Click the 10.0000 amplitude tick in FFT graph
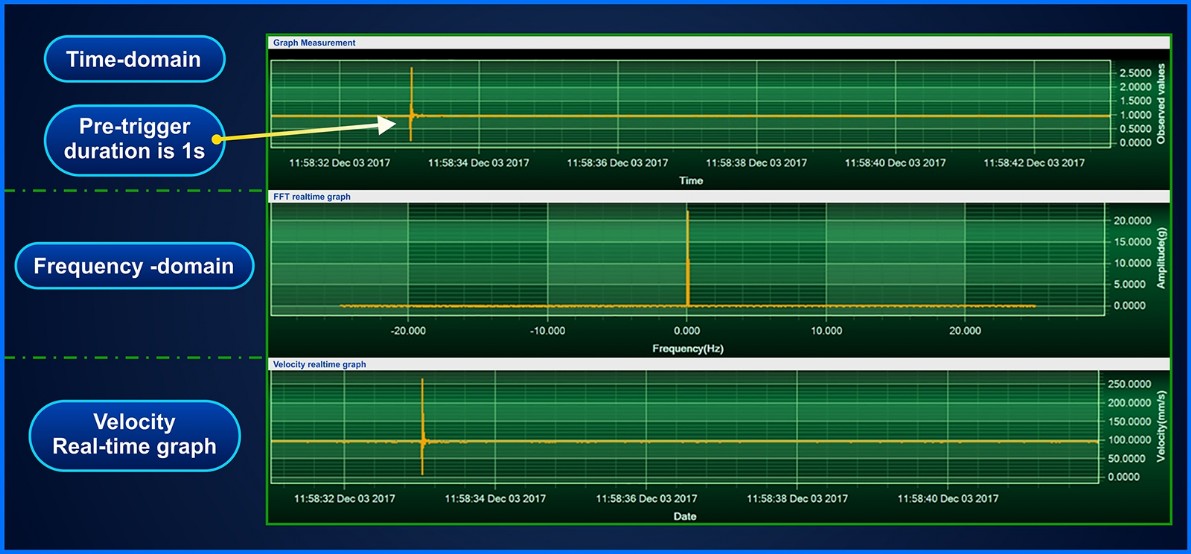This screenshot has height=554, width=1191. 1131,263
